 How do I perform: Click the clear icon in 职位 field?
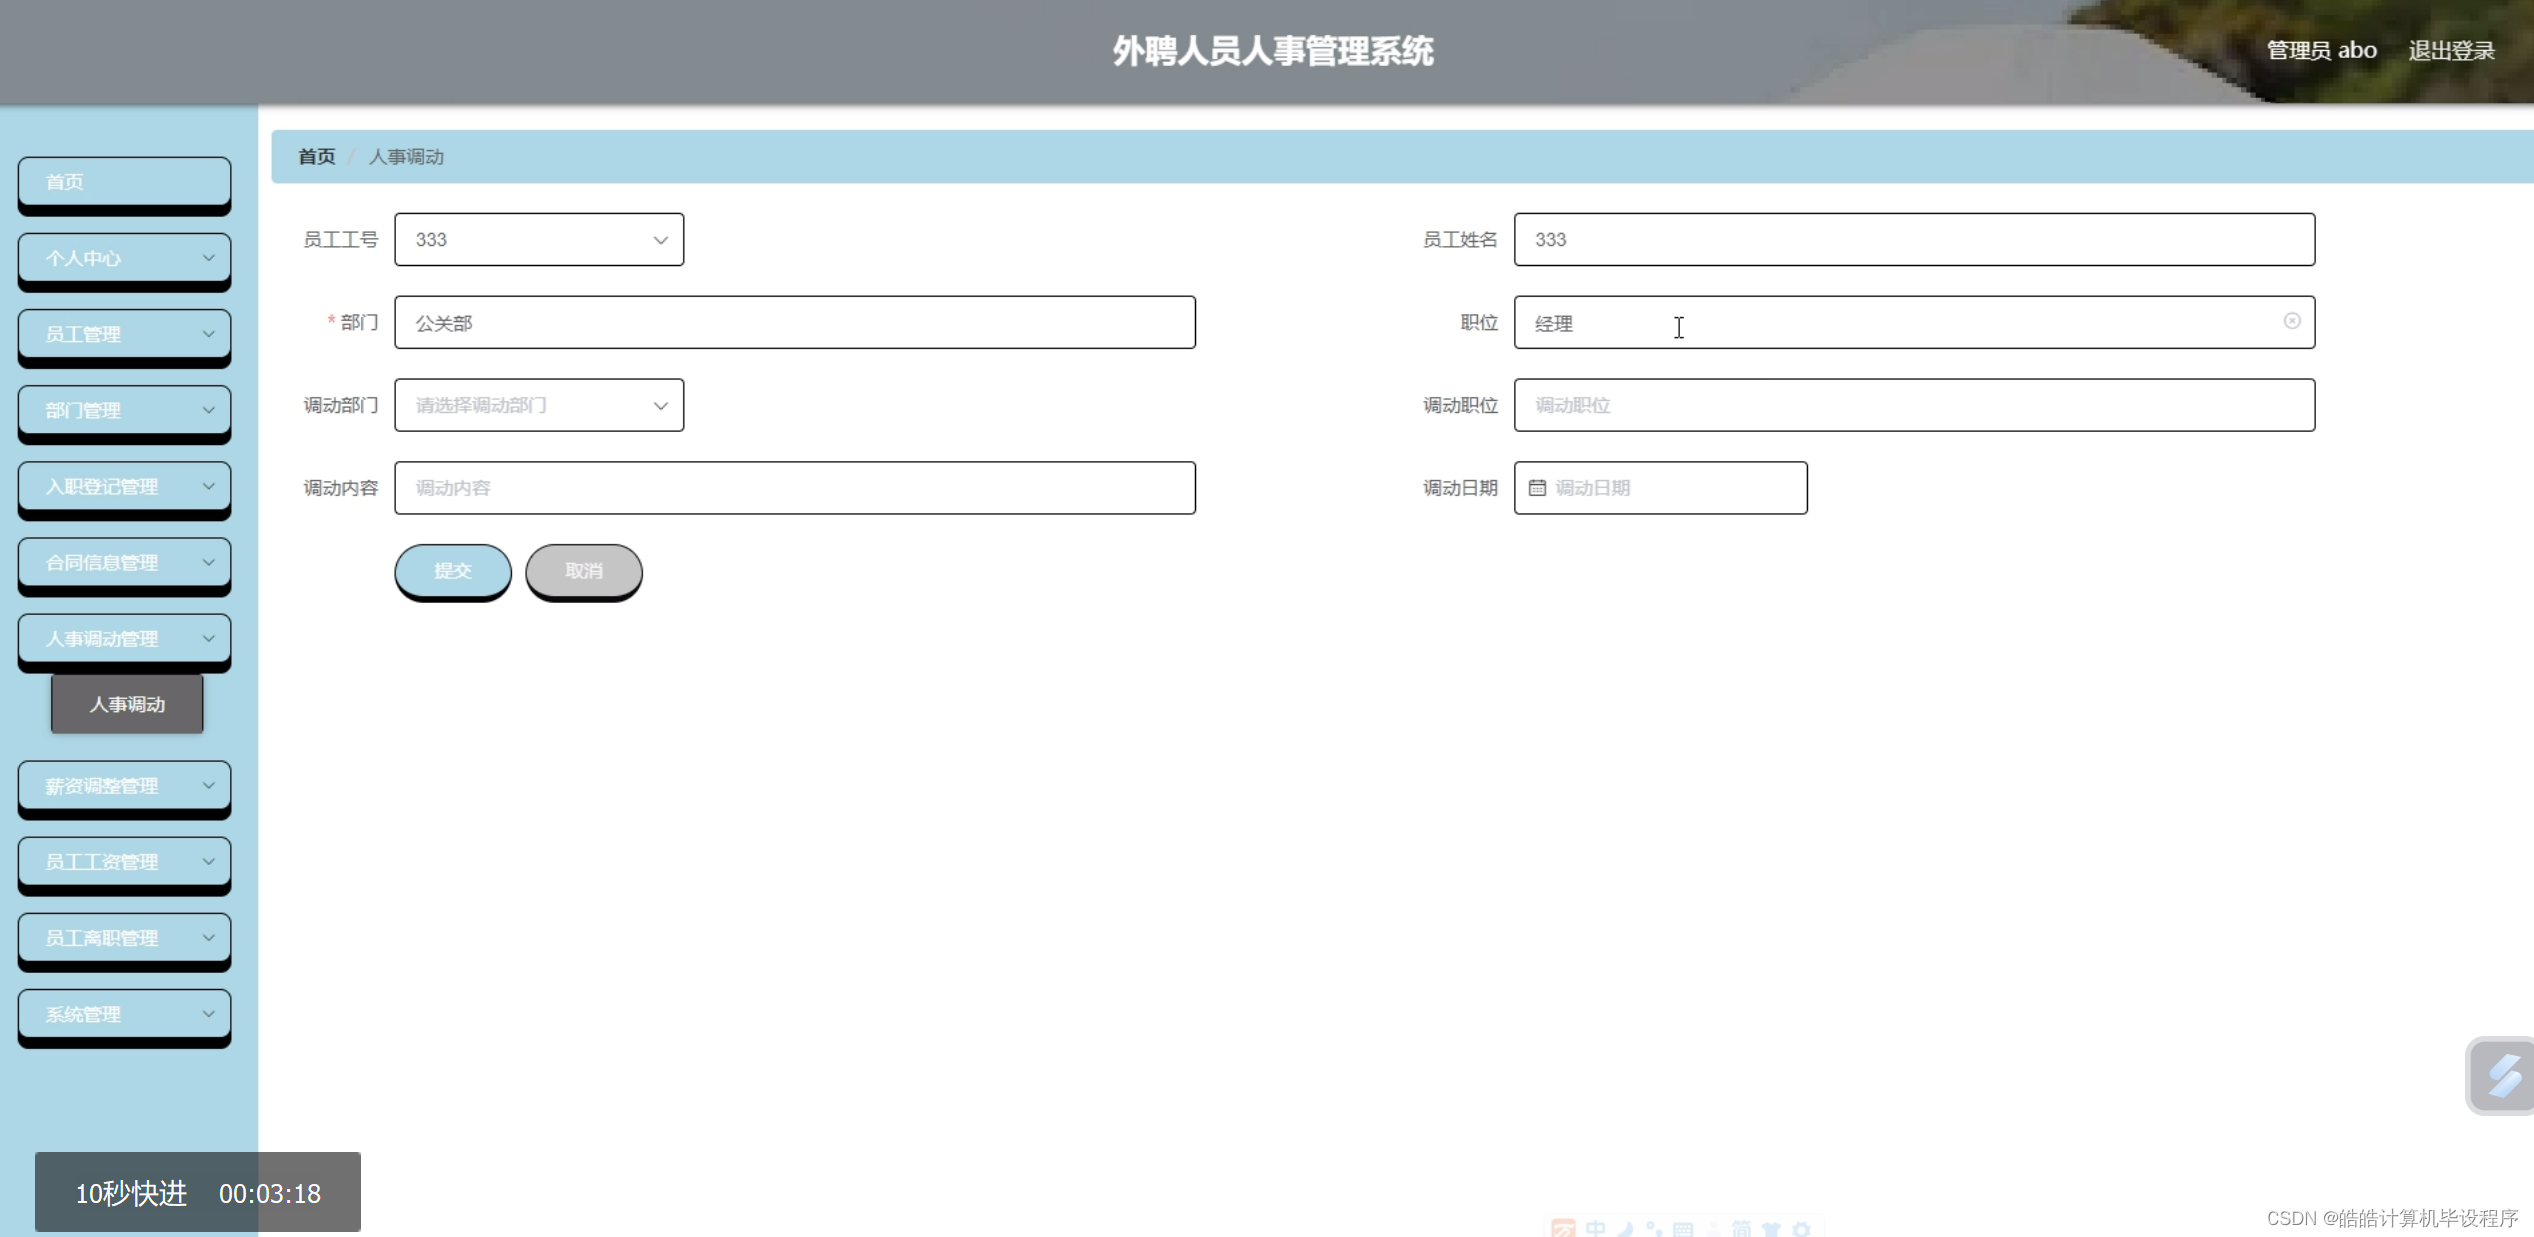pos(2291,321)
